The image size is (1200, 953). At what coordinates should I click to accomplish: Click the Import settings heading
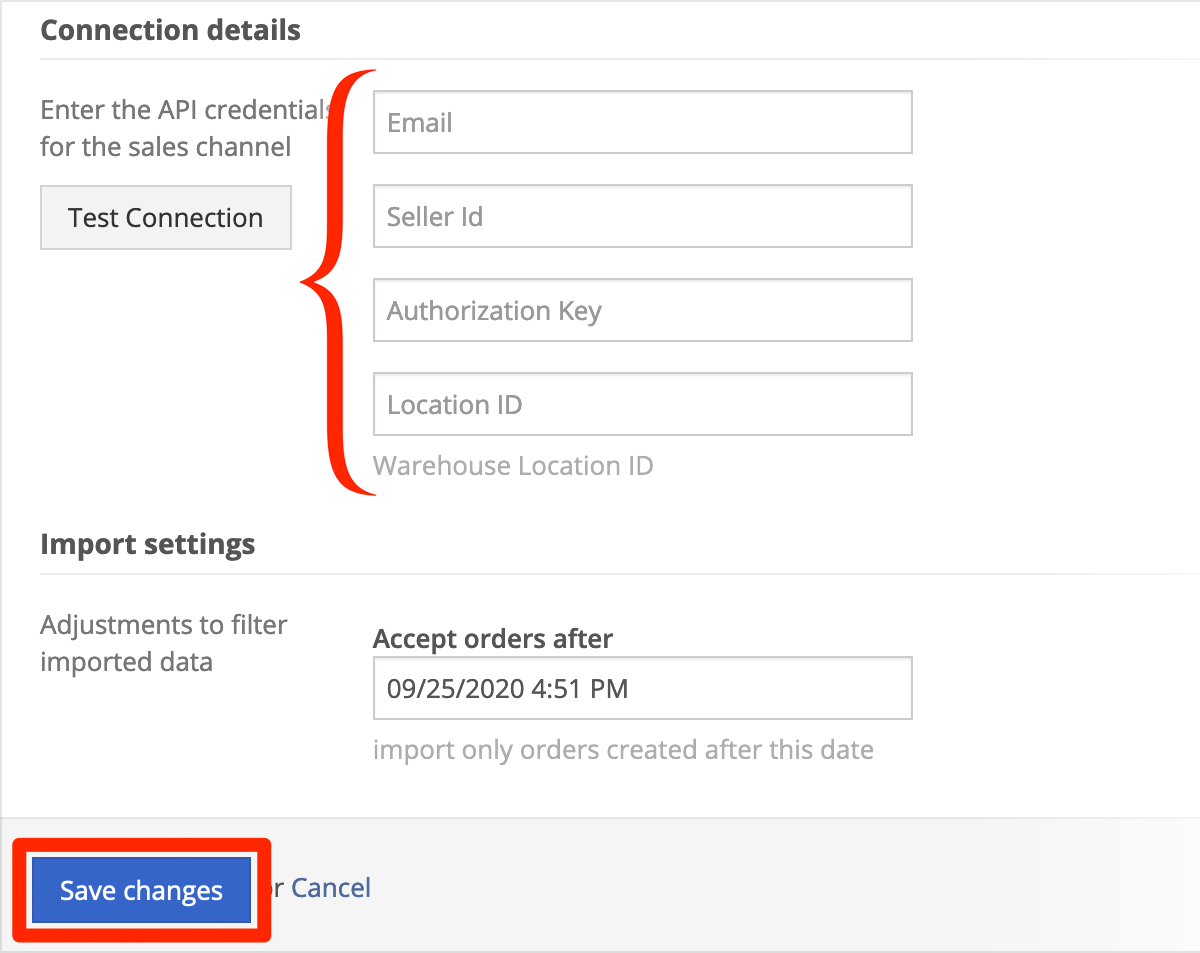pos(148,544)
